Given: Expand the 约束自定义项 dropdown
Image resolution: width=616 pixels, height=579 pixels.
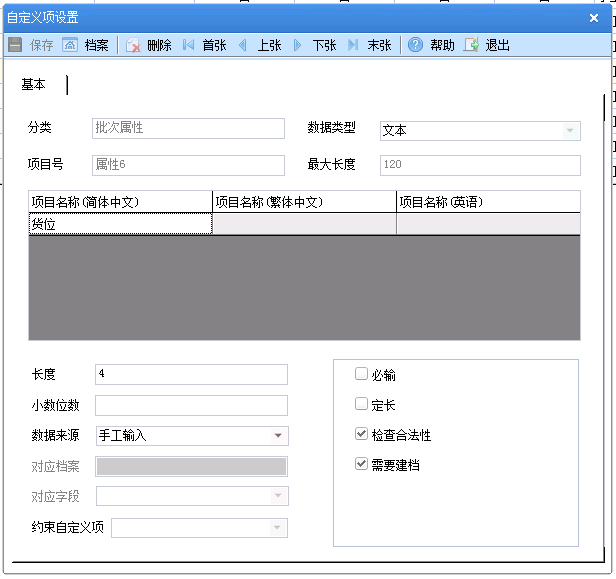Looking at the screenshot, I should pos(278,528).
